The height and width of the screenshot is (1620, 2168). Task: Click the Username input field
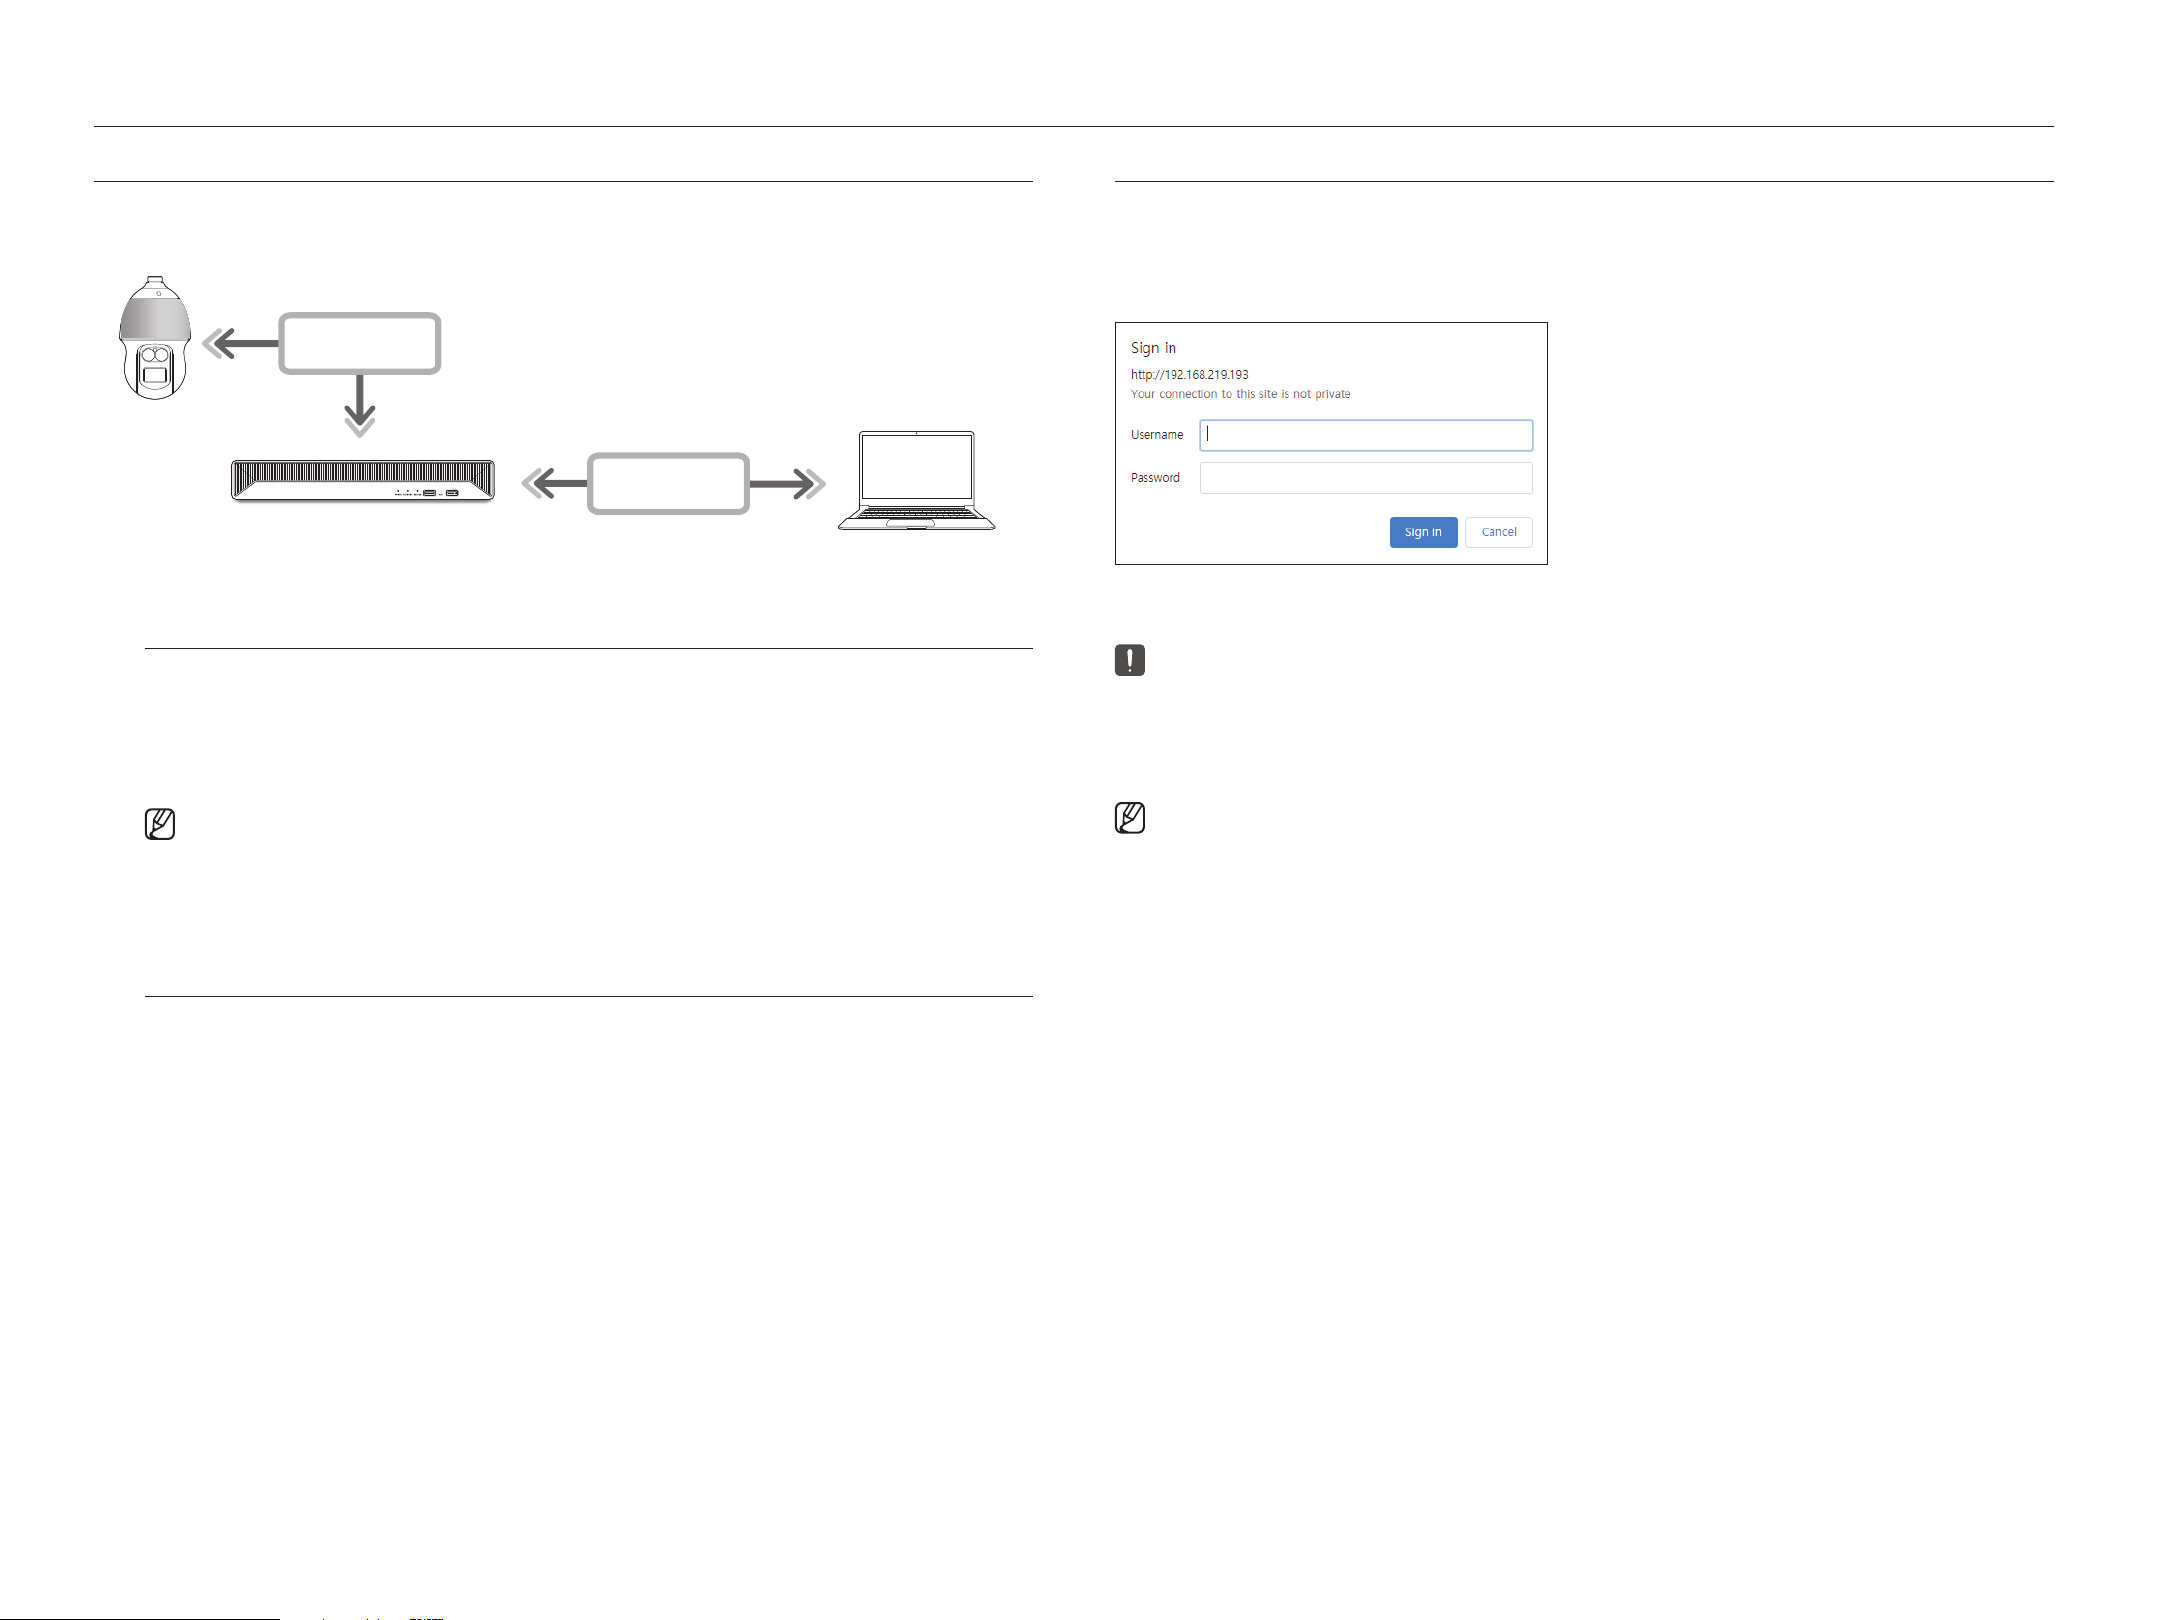(x=1366, y=435)
